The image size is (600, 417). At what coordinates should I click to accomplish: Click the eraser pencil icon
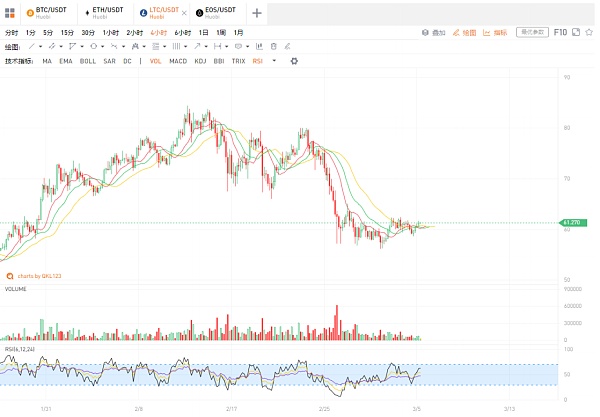click(x=287, y=46)
